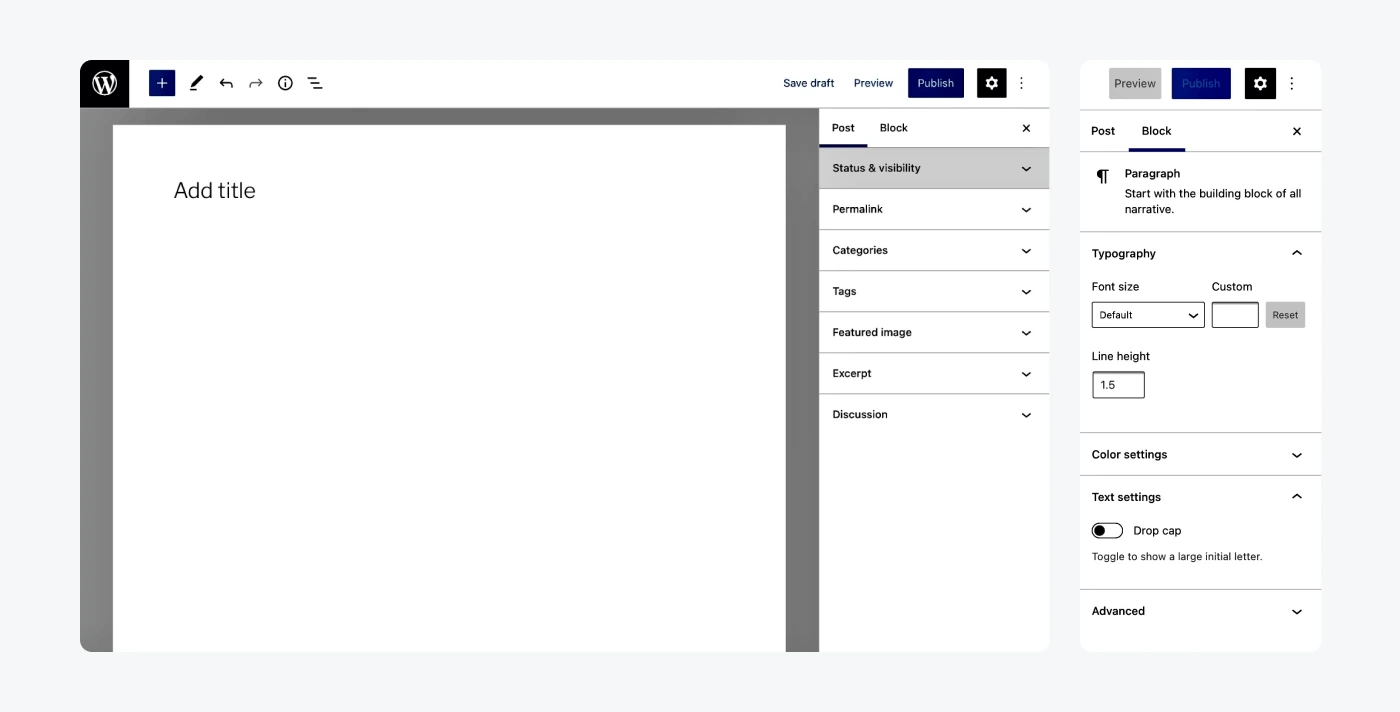Image resolution: width=1400 pixels, height=712 pixels.
Task: Expand the Color settings section
Action: click(1200, 454)
